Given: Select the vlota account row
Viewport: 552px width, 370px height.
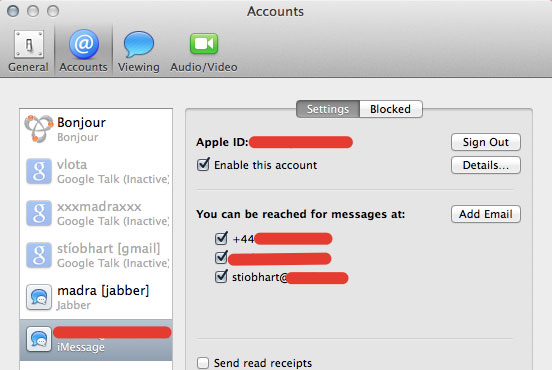Looking at the screenshot, I should point(96,171).
